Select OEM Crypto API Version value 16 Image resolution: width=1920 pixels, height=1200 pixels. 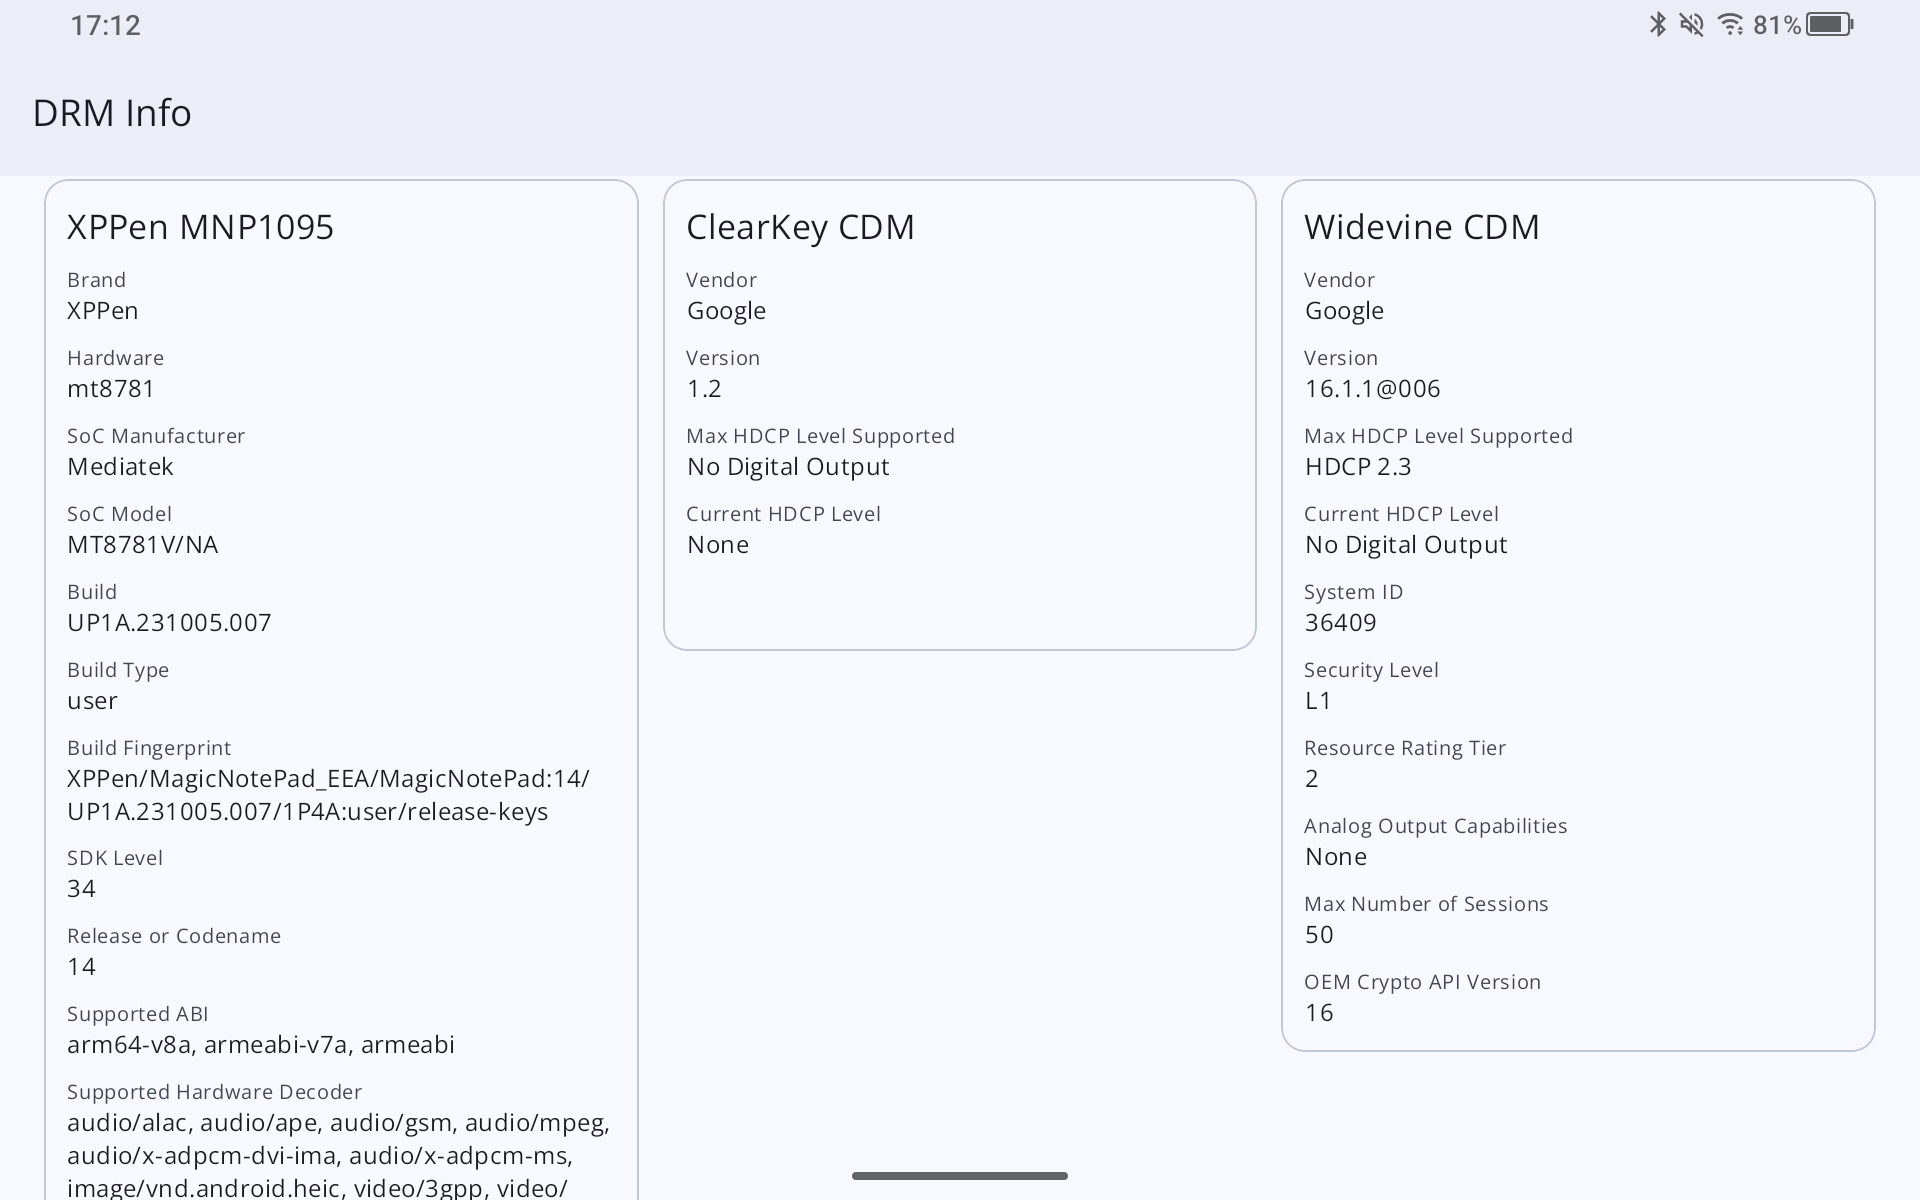click(x=1319, y=1012)
